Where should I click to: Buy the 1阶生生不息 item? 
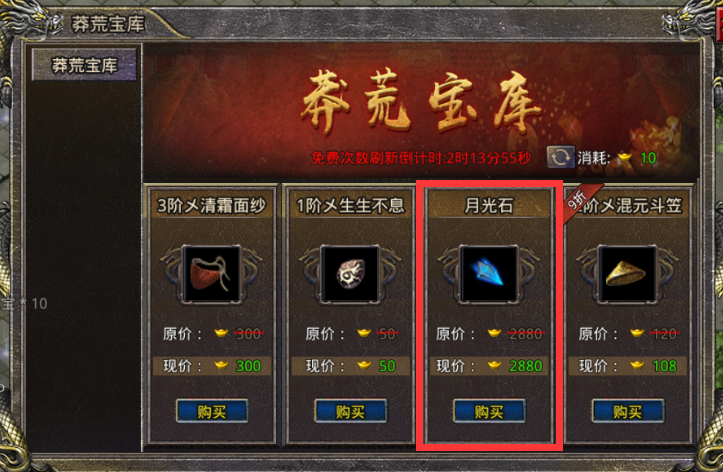[350, 411]
